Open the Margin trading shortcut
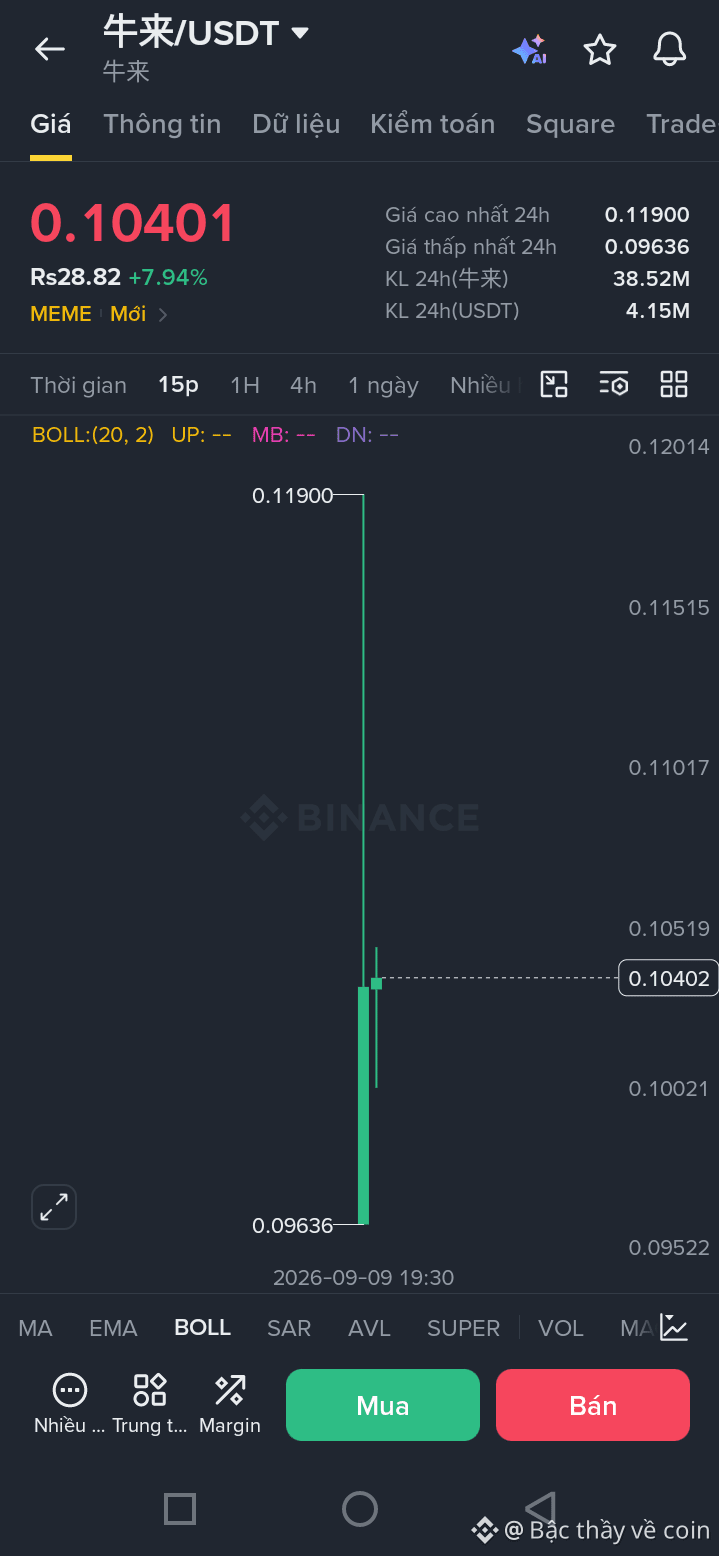Image resolution: width=719 pixels, height=1556 pixels. (230, 1403)
